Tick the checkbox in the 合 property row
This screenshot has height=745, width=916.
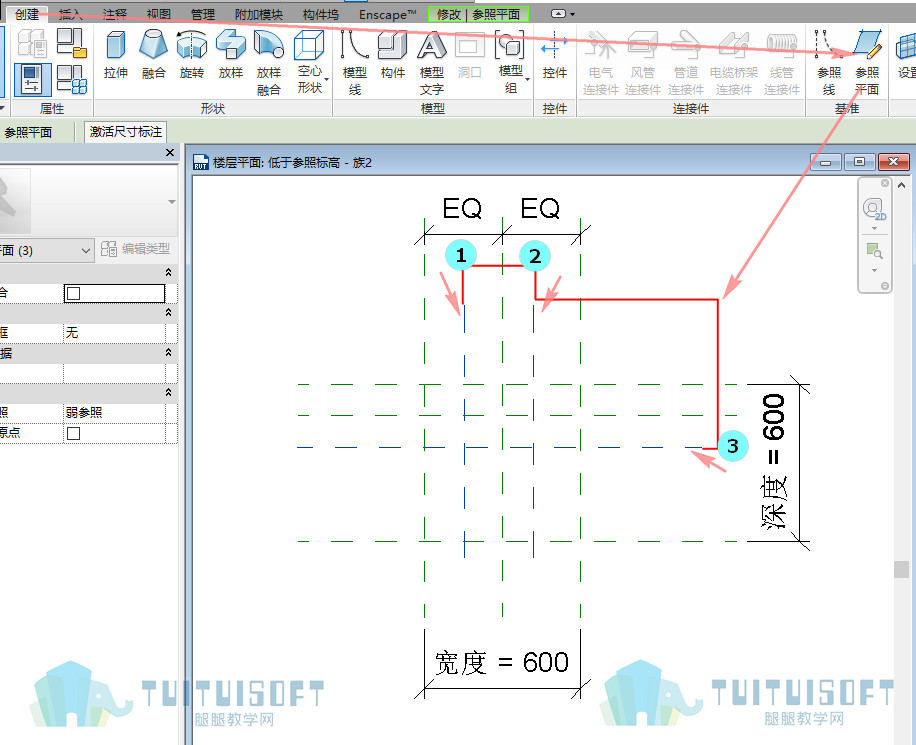73,293
